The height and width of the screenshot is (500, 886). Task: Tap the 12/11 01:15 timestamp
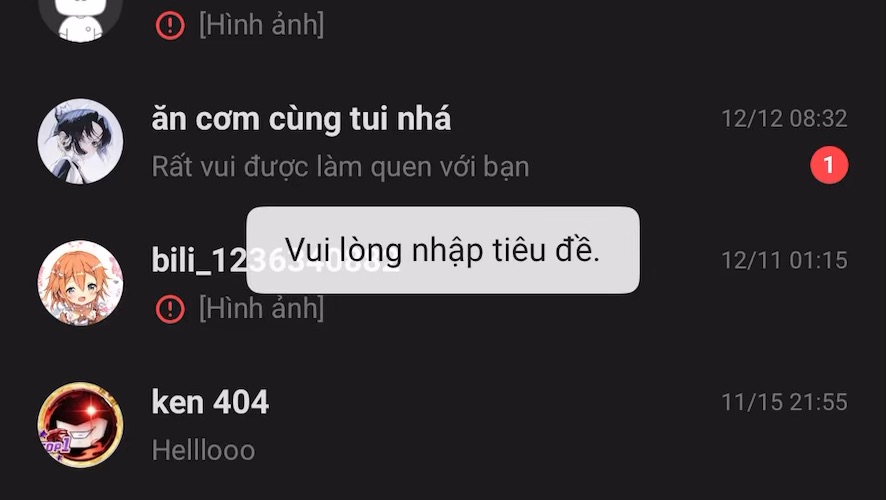[784, 260]
